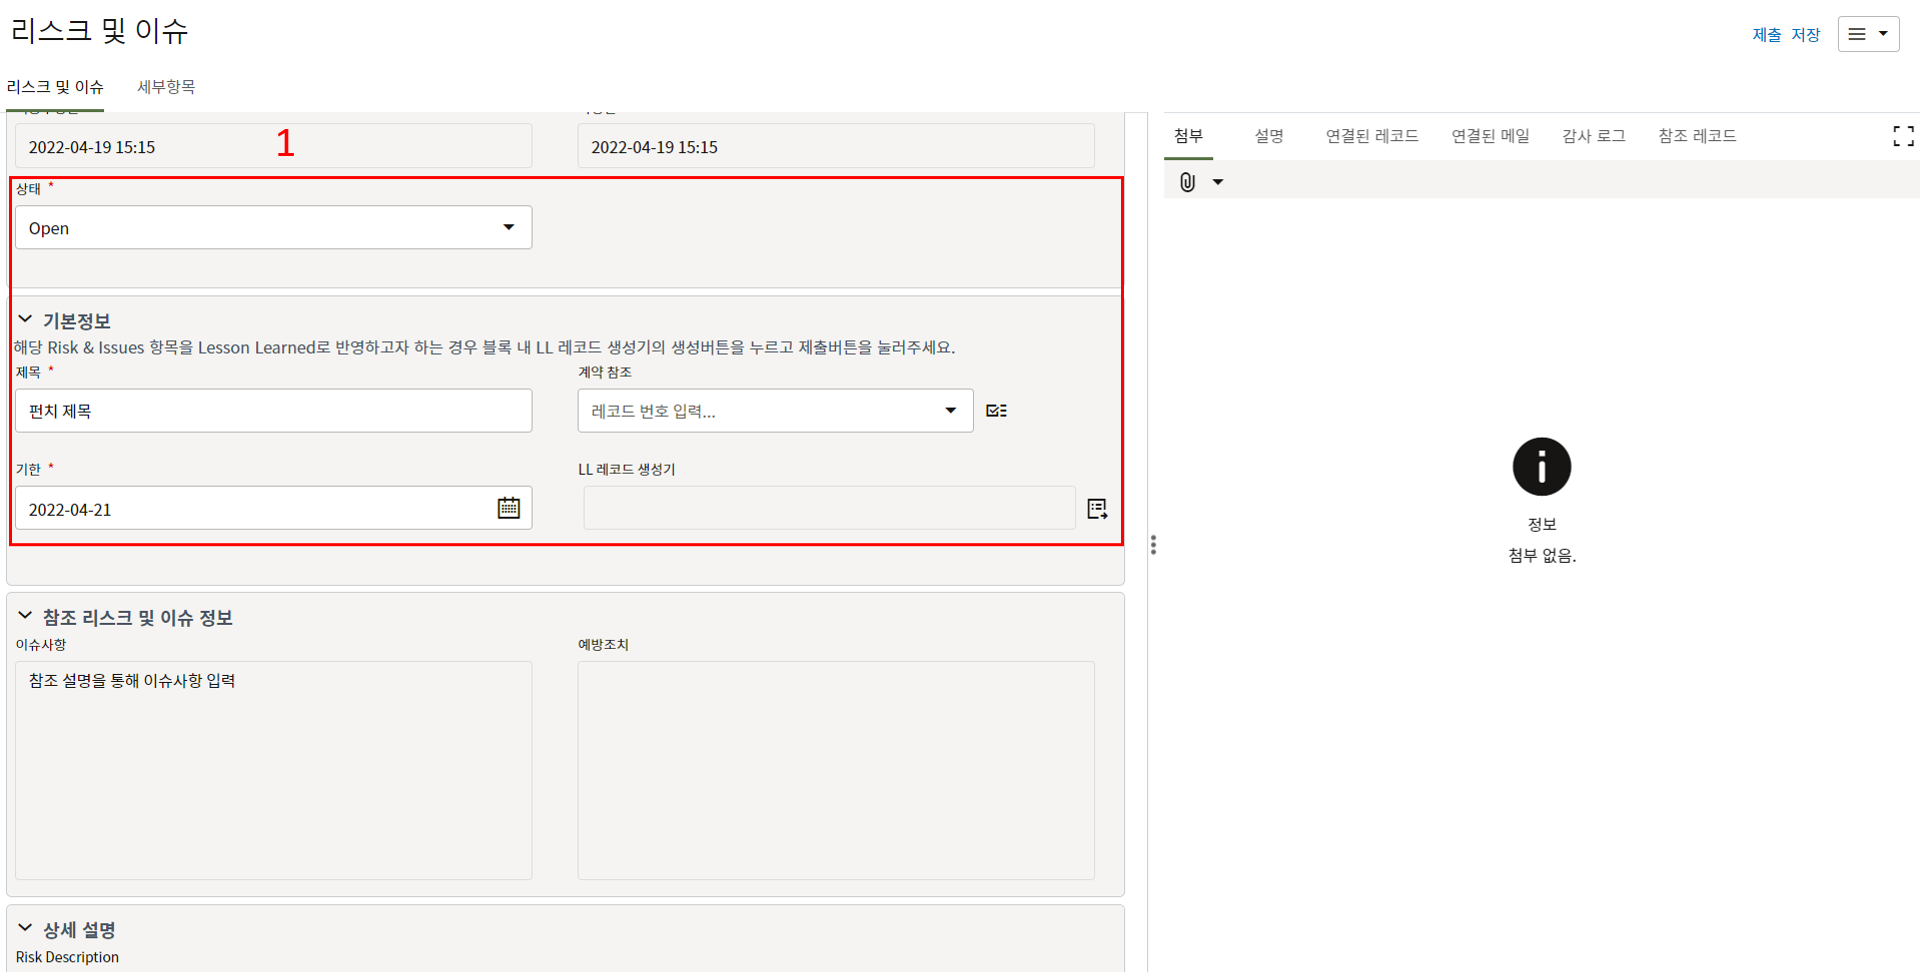This screenshot has height=980, width=1920.
Task: Collapse the 기본정보 section
Action: tap(25, 320)
